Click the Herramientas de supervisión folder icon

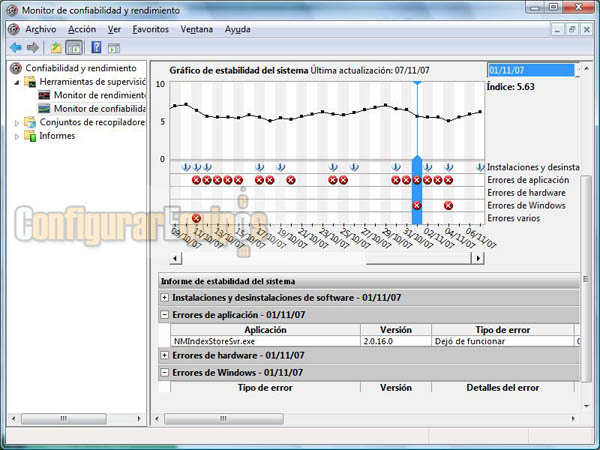[30, 82]
